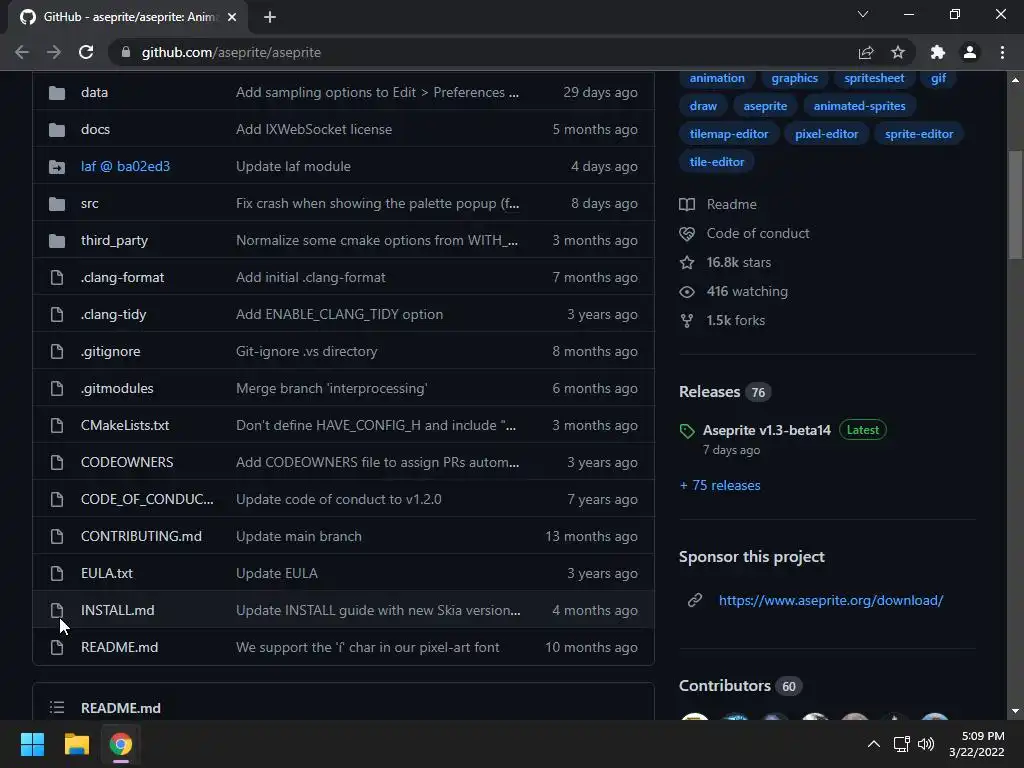
Task: Click the folder icon next to src
Action: coord(57,204)
